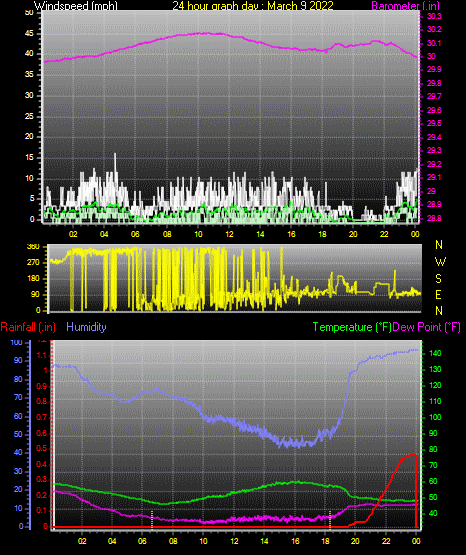Click the "360" wind direction axis value

click(x=33, y=246)
